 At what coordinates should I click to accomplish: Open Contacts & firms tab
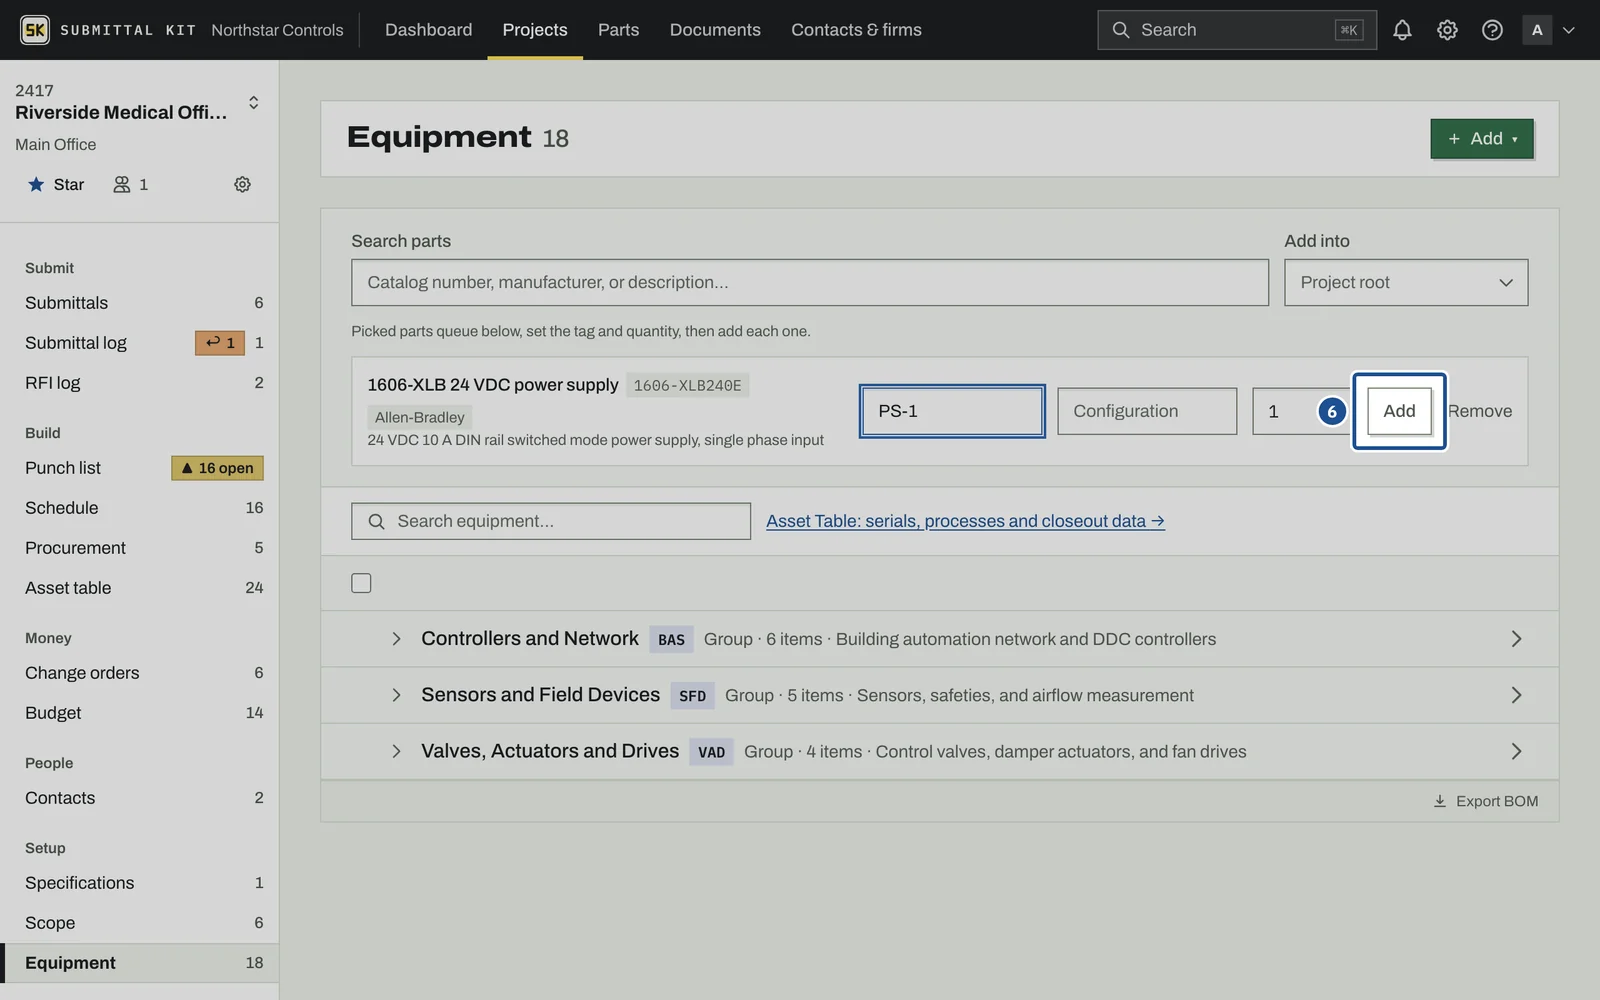click(856, 30)
